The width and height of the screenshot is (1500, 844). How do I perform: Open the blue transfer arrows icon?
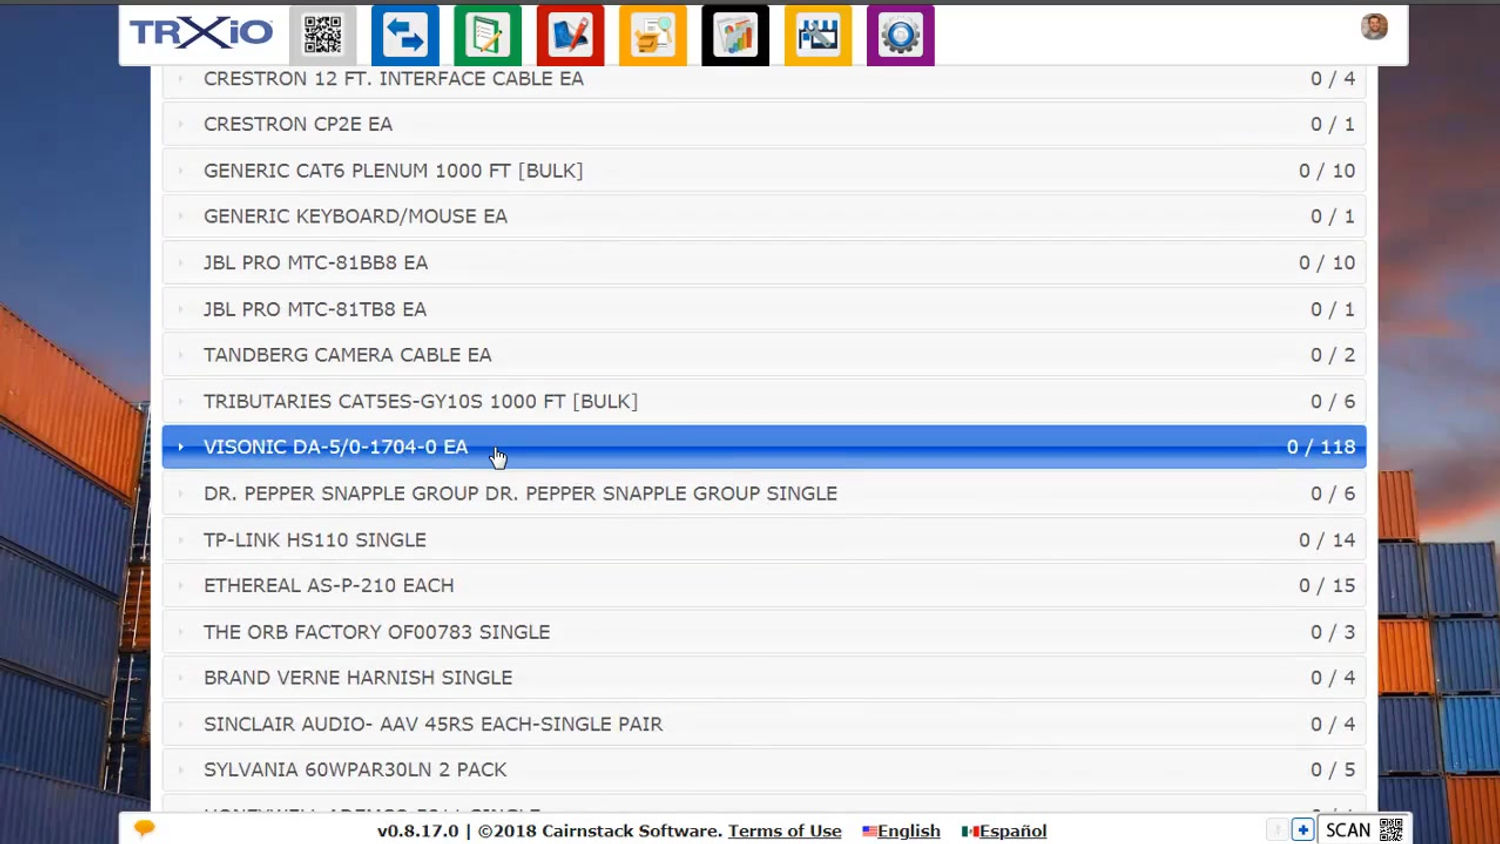(x=405, y=35)
